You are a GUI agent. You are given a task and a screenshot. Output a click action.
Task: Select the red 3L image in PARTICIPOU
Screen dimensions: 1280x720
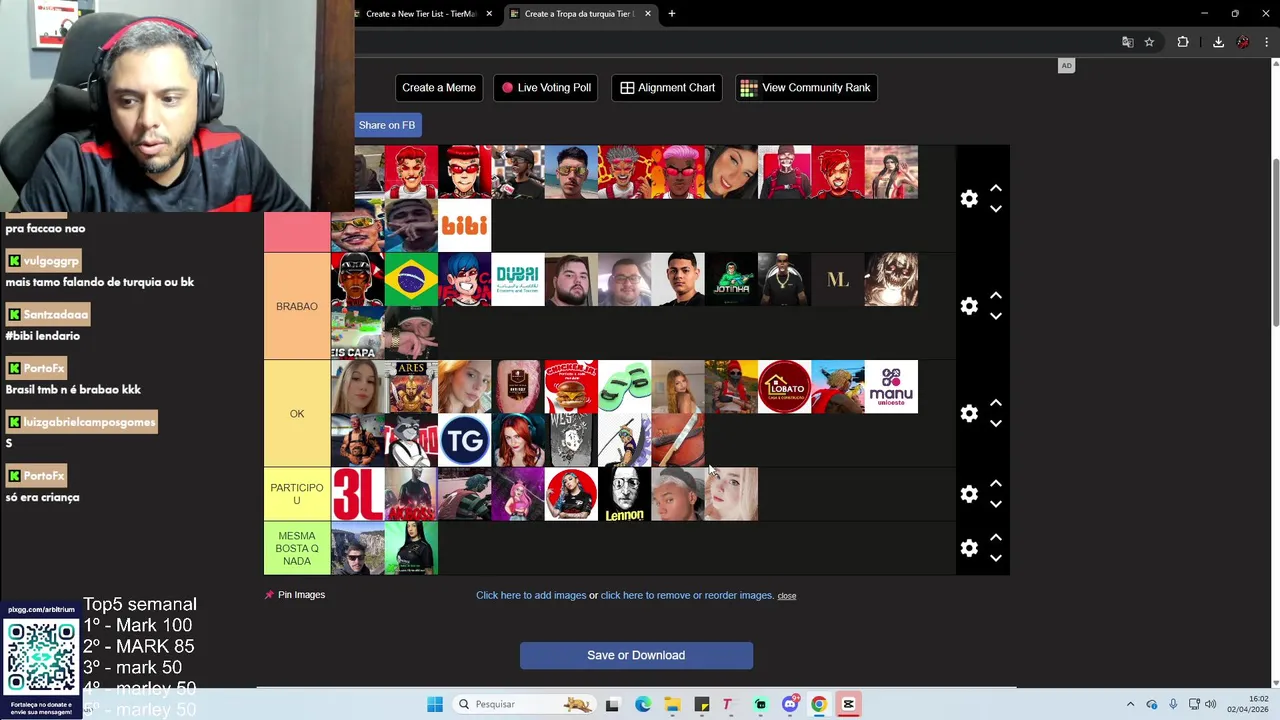(x=358, y=494)
